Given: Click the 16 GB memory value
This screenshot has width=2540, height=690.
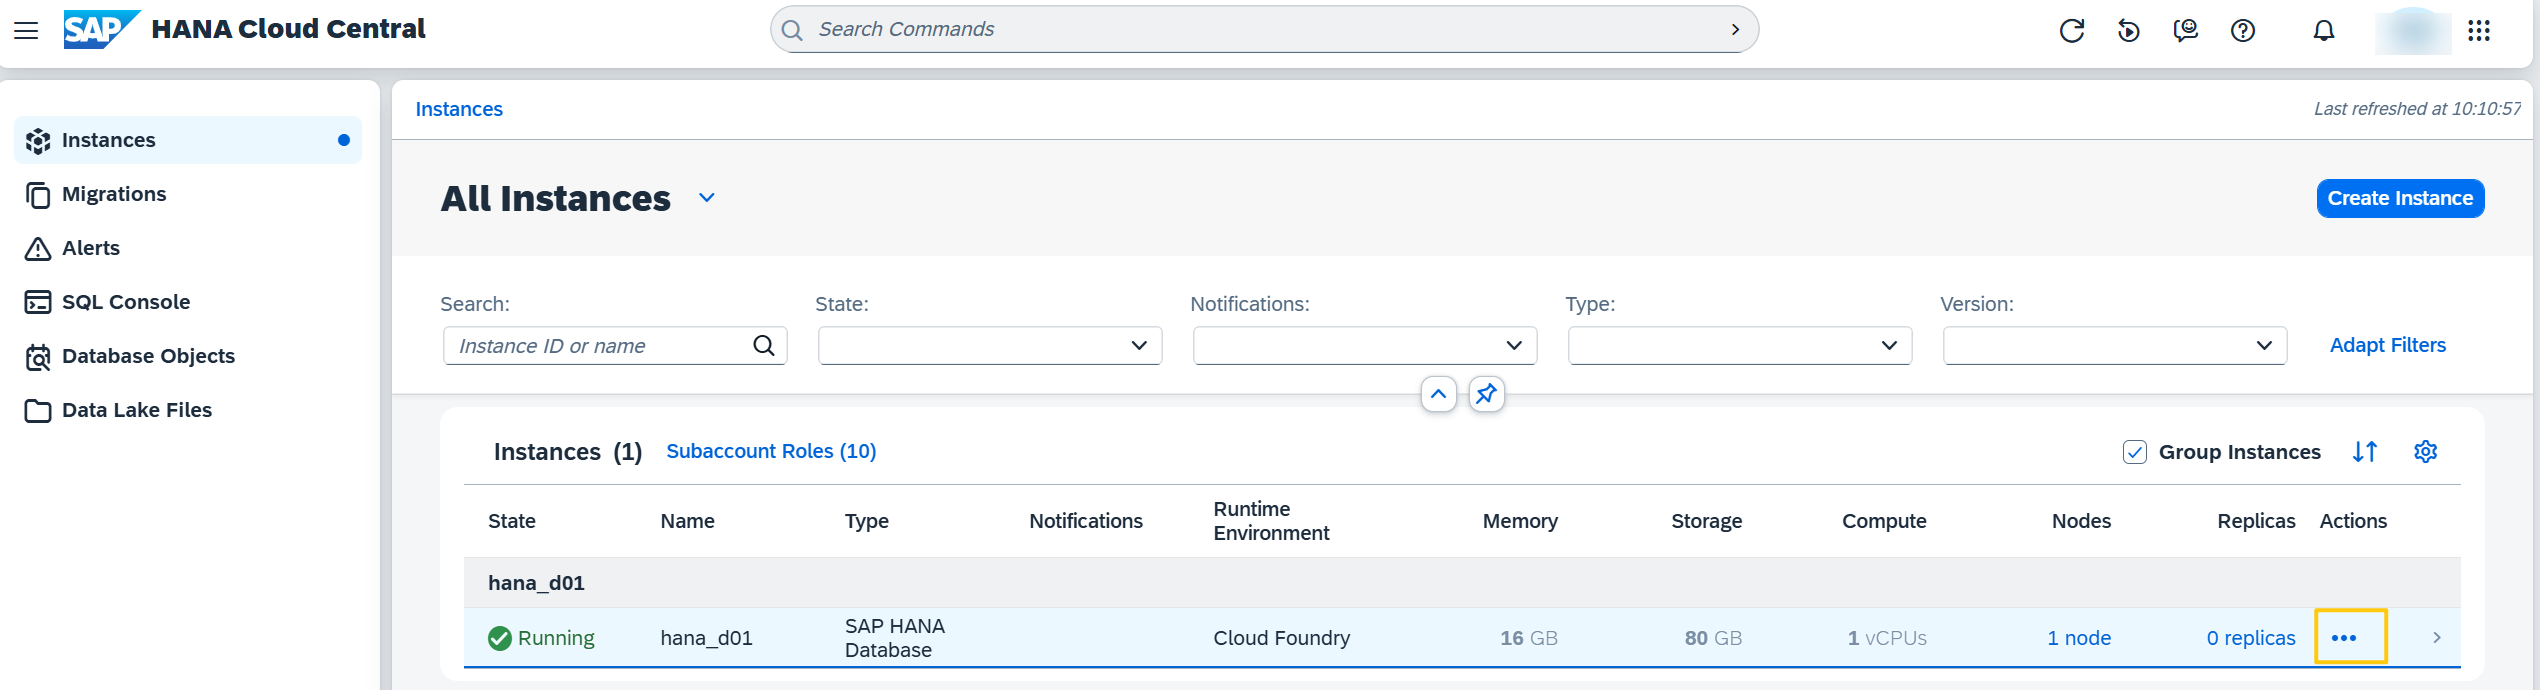Looking at the screenshot, I should [x=1529, y=638].
